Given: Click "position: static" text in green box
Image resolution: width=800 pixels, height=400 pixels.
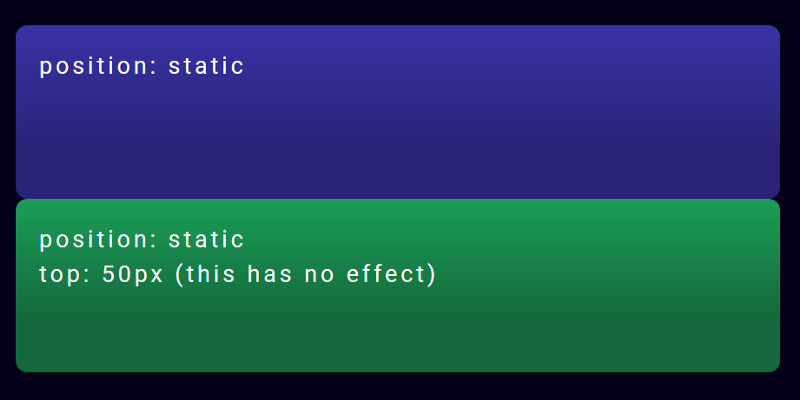Looking at the screenshot, I should [x=142, y=240].
